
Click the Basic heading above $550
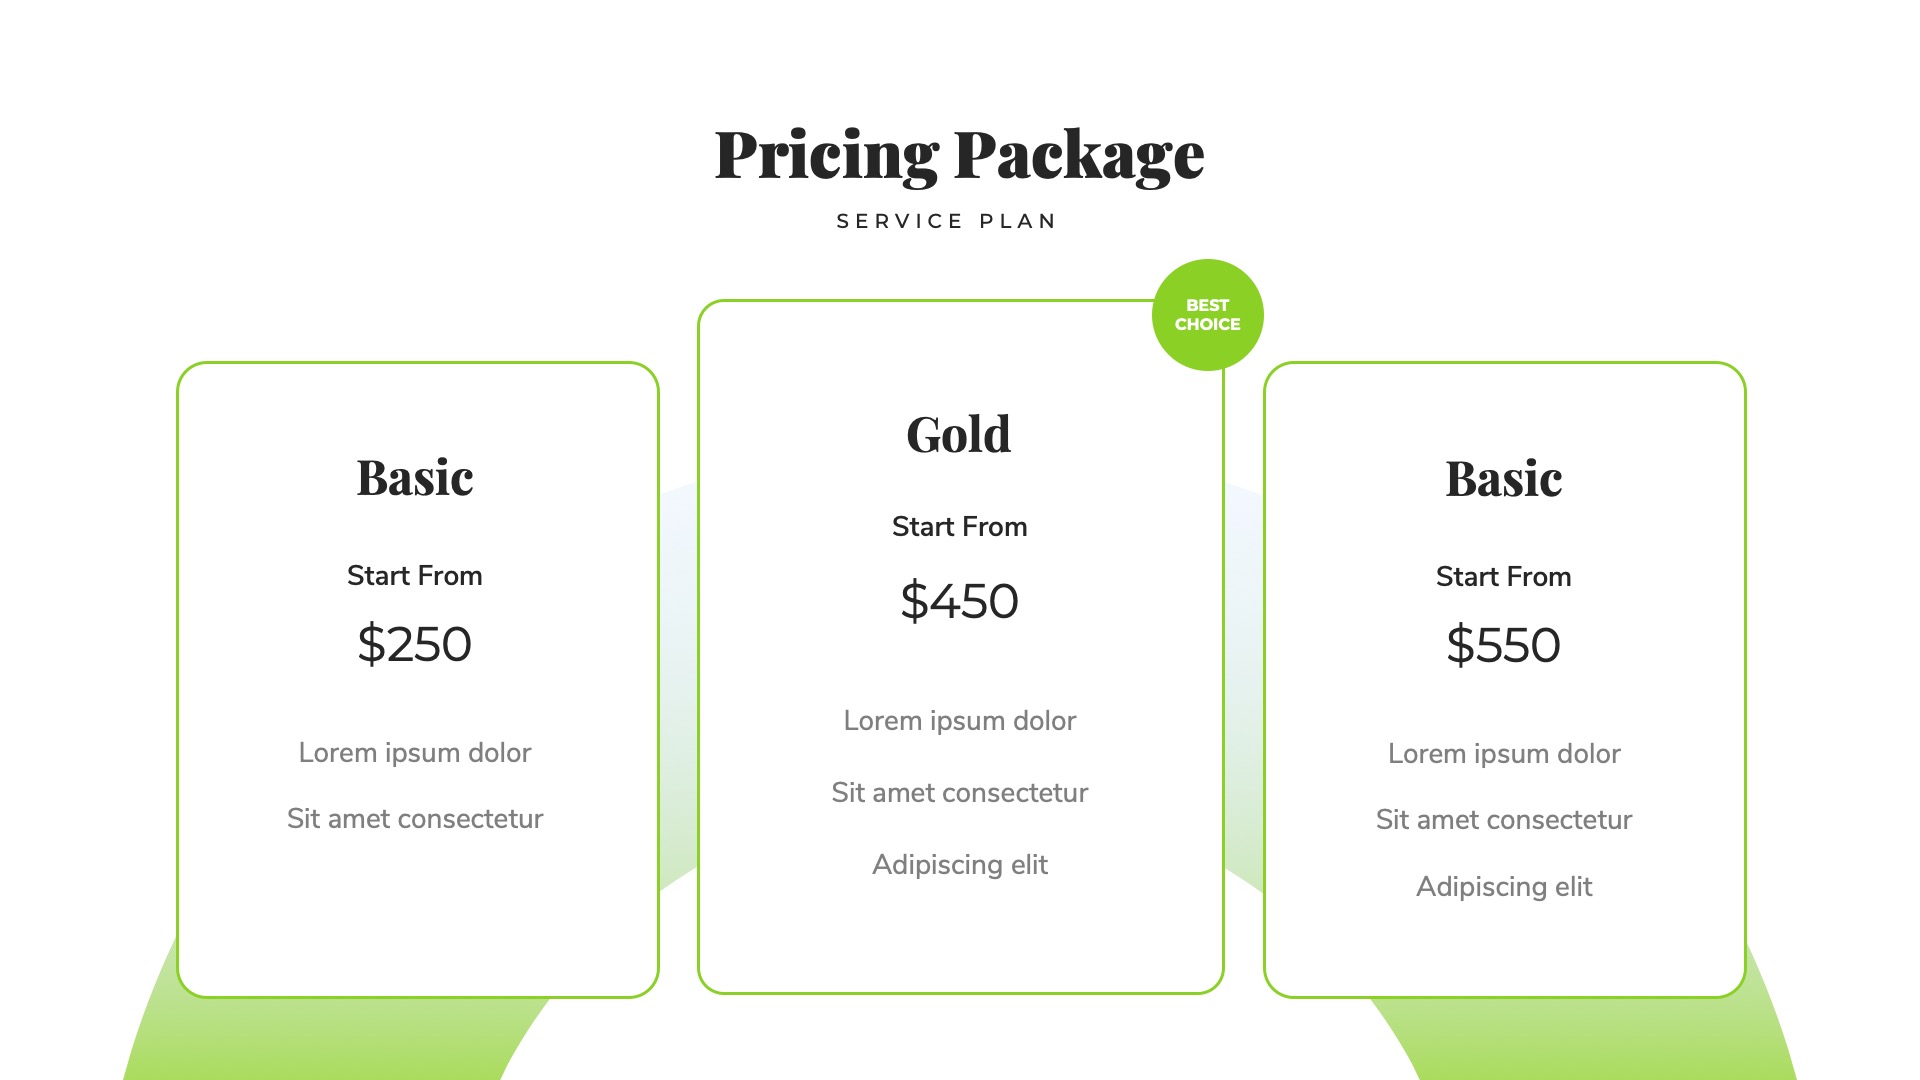click(x=1503, y=479)
